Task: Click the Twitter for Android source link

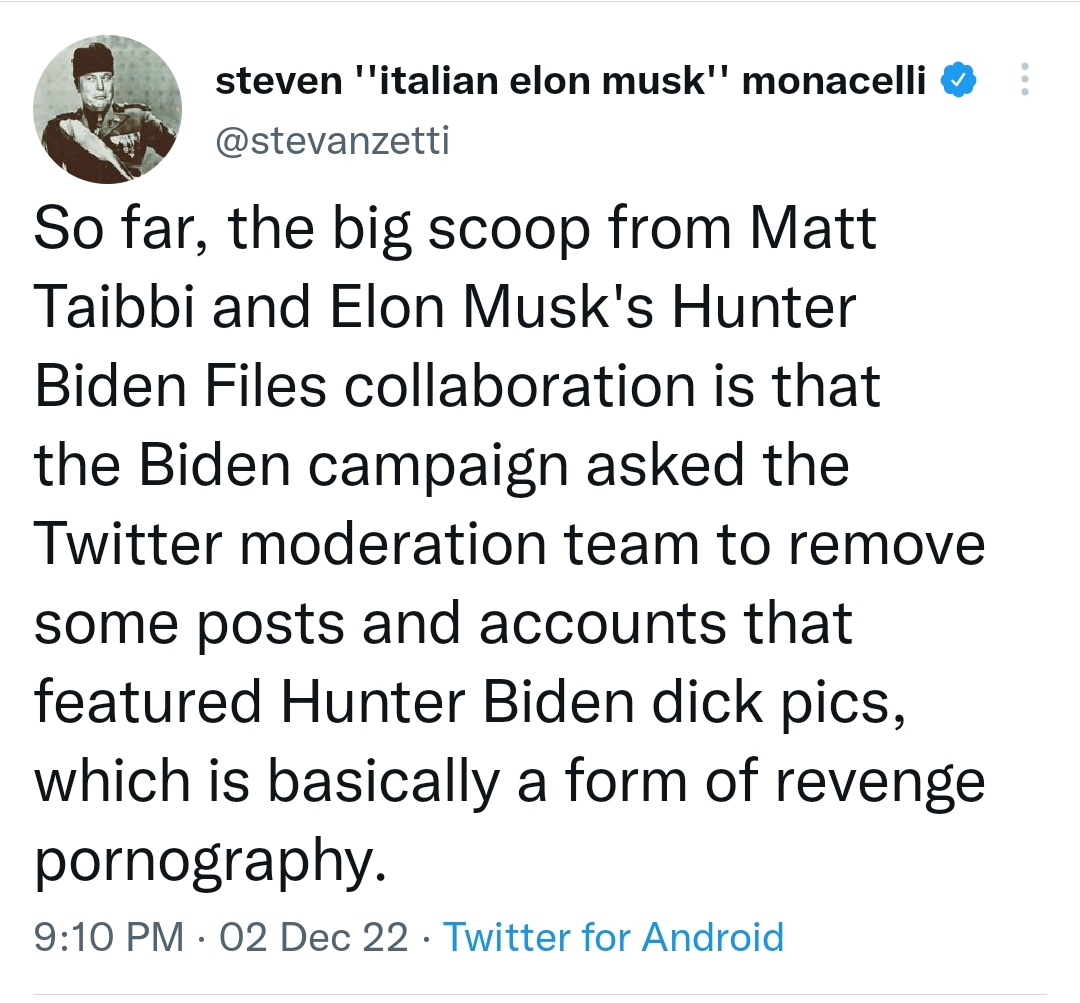Action: [613, 937]
